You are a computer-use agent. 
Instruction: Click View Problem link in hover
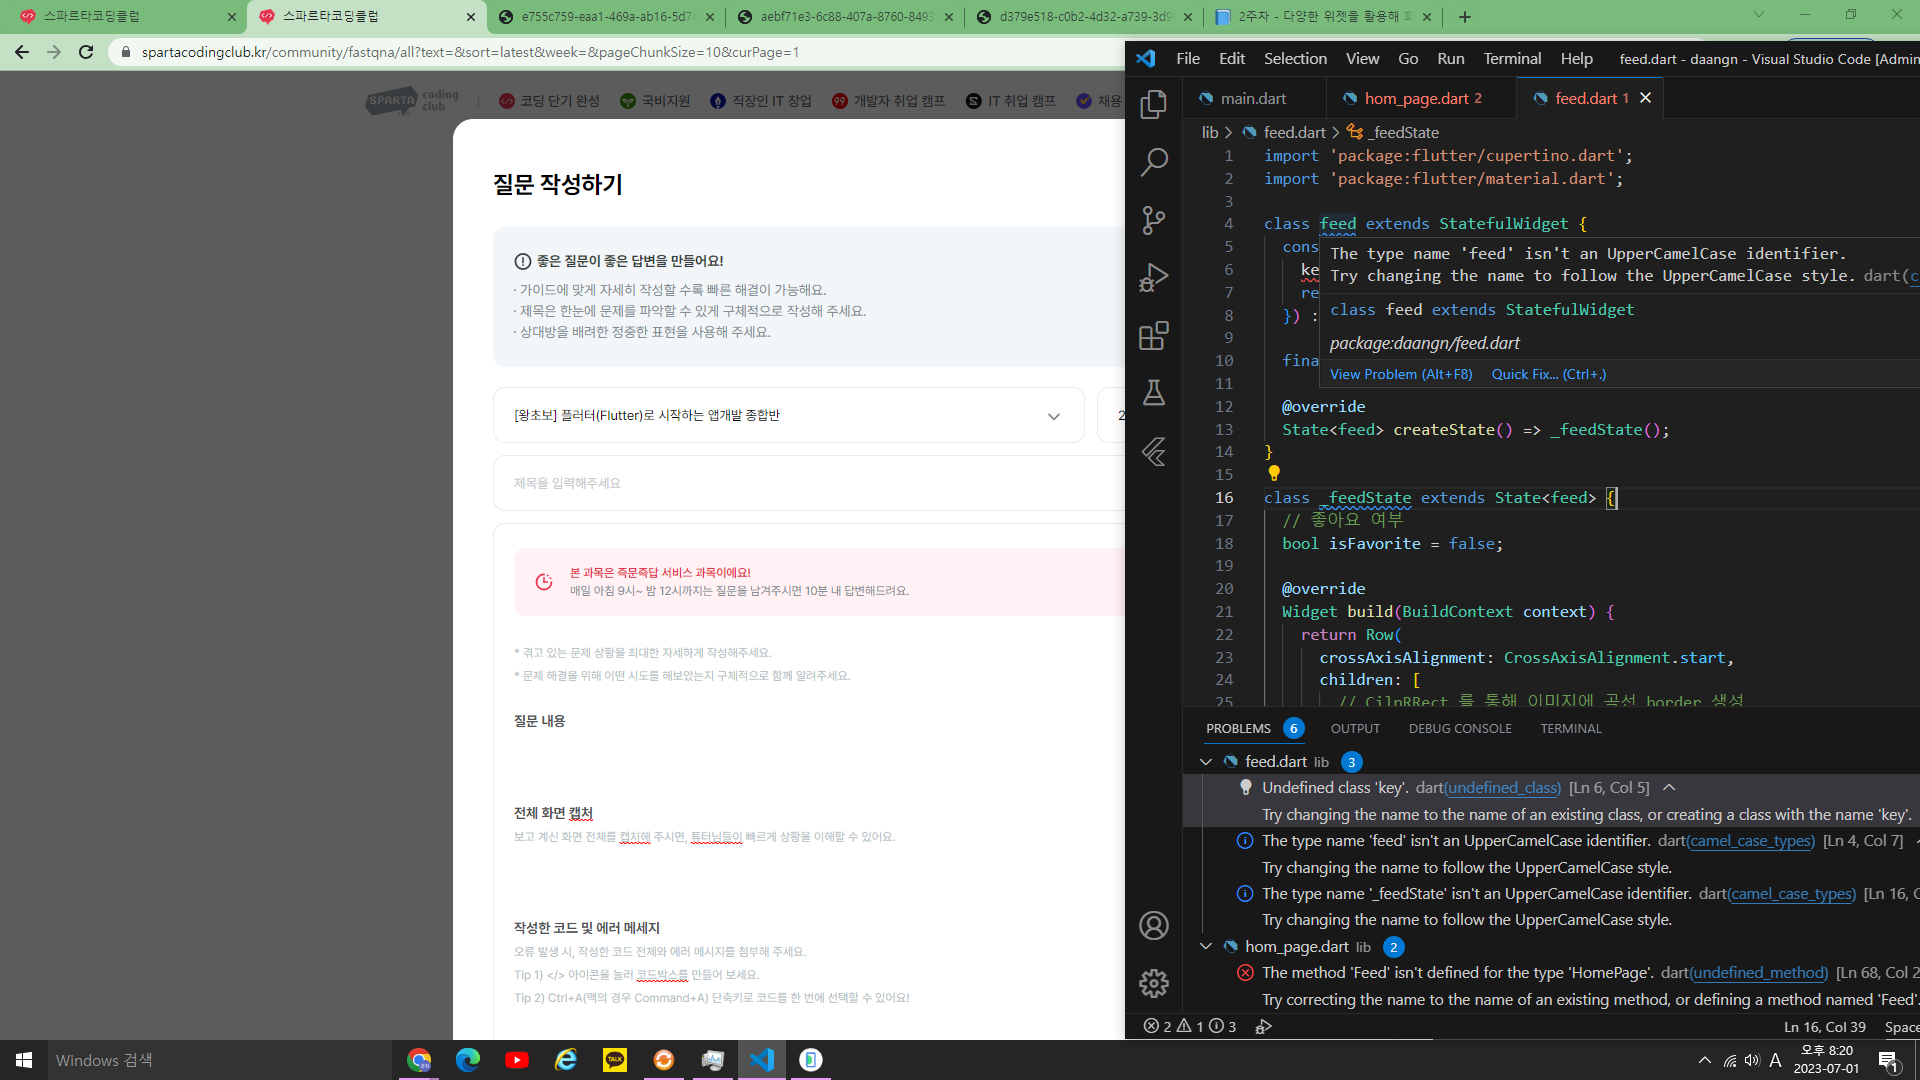1400,374
